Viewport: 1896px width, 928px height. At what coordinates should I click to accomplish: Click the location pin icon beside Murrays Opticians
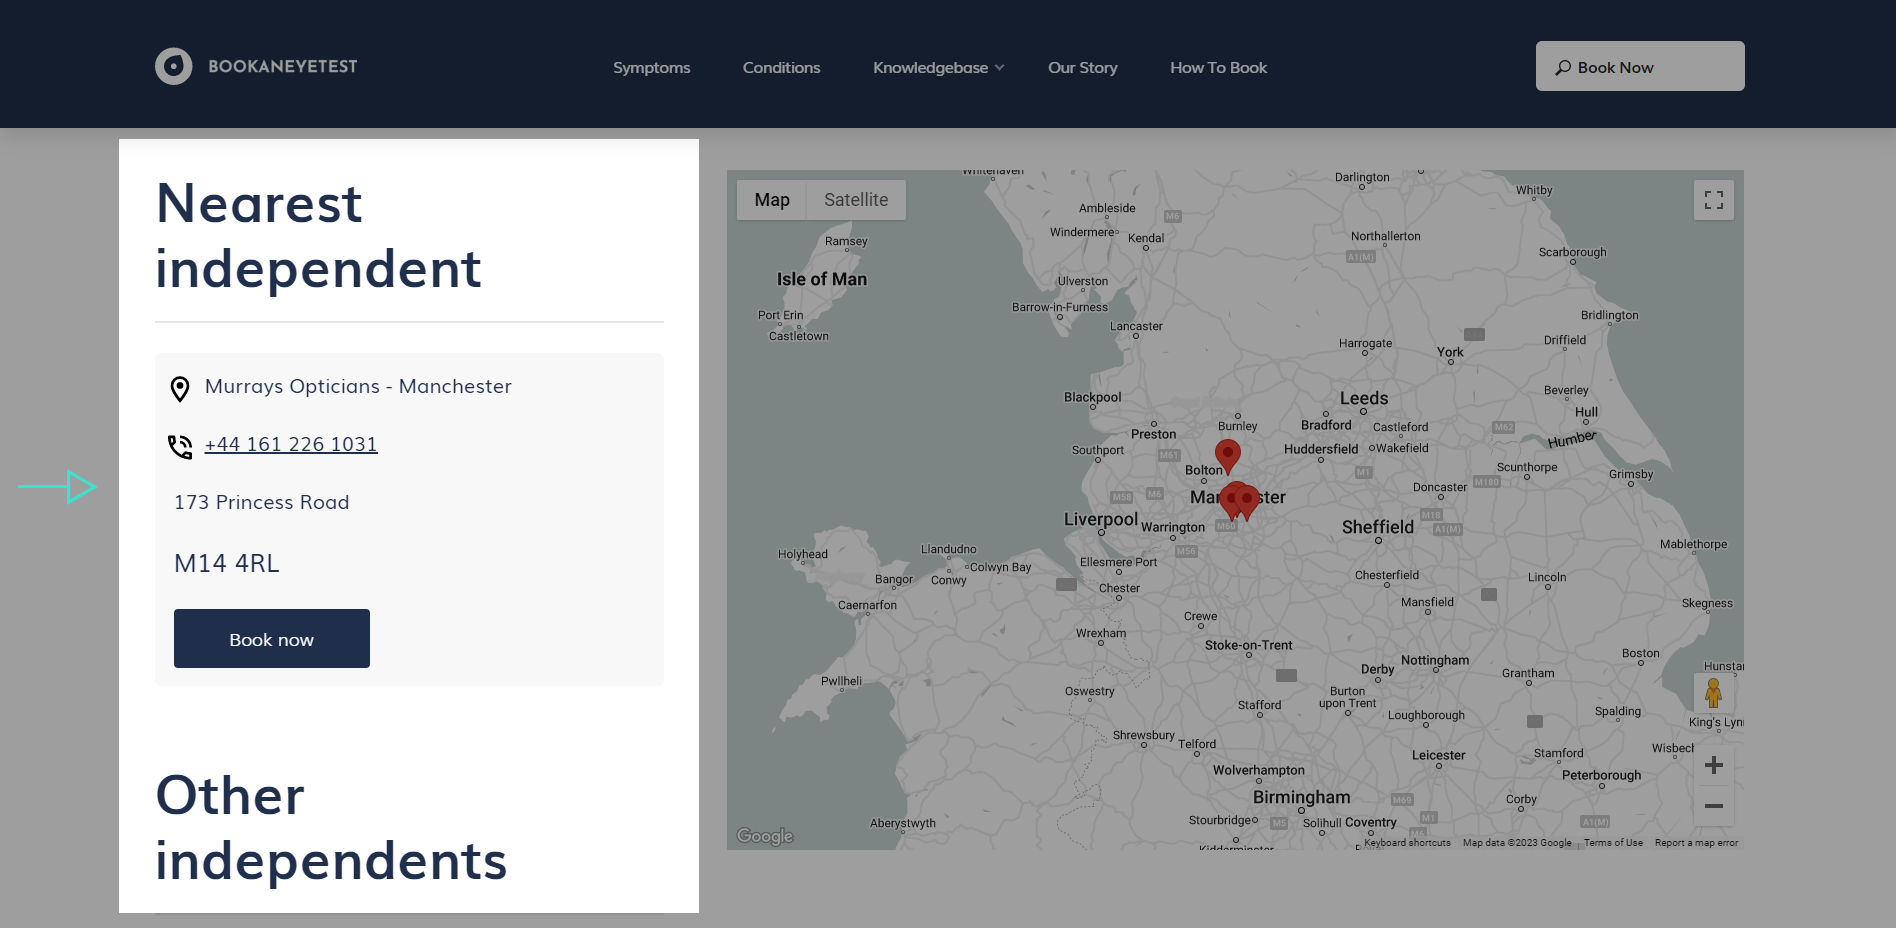180,388
